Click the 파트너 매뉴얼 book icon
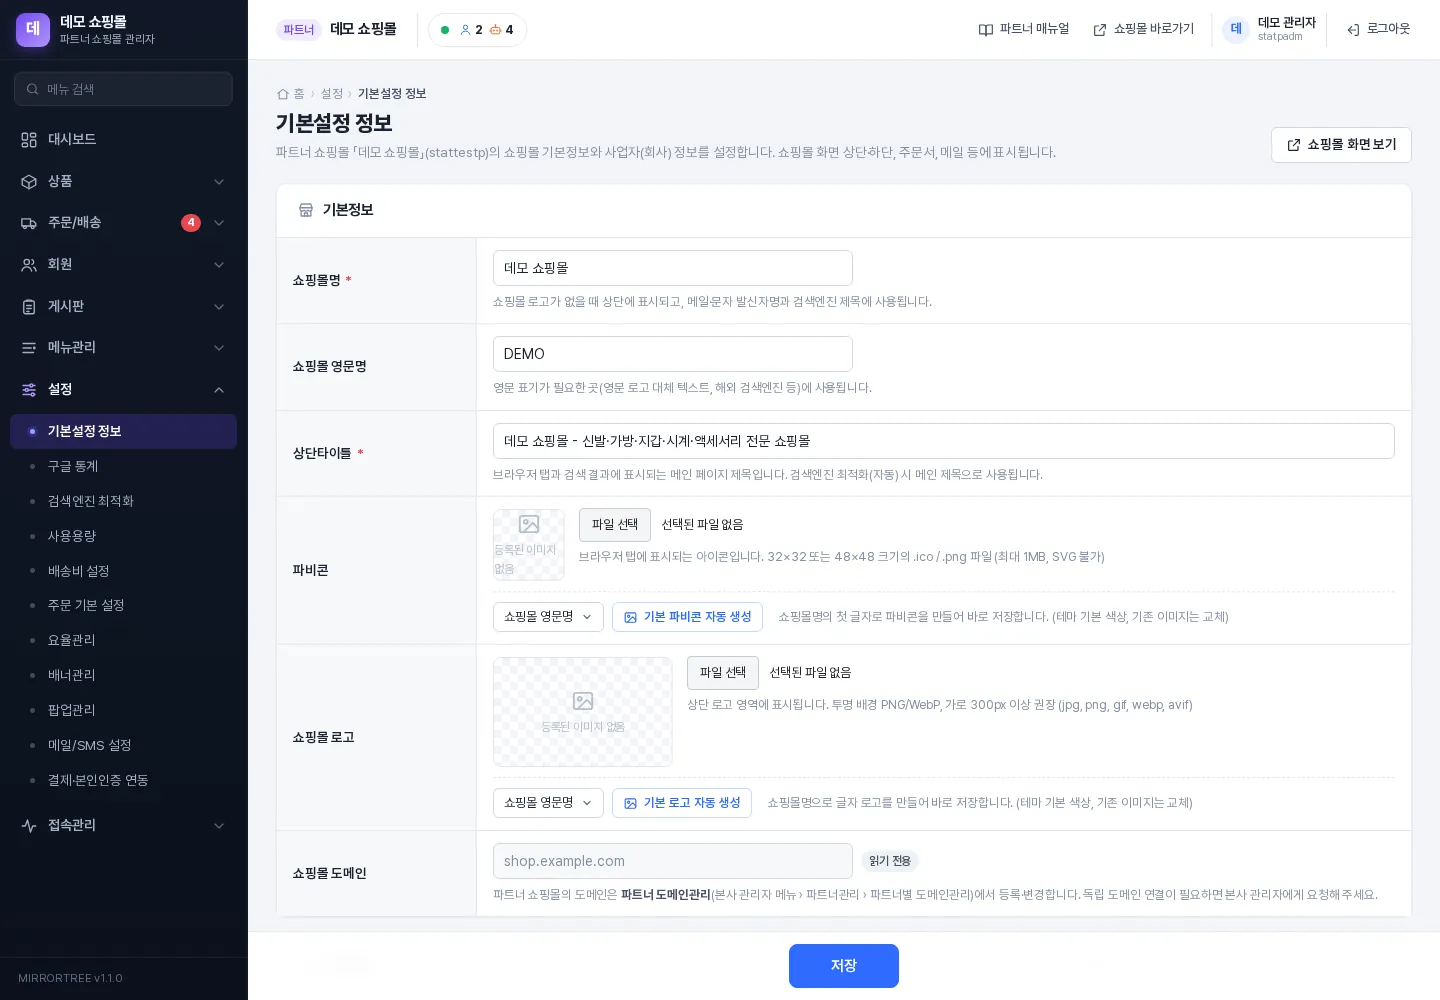The image size is (1440, 1000). [x=986, y=30]
